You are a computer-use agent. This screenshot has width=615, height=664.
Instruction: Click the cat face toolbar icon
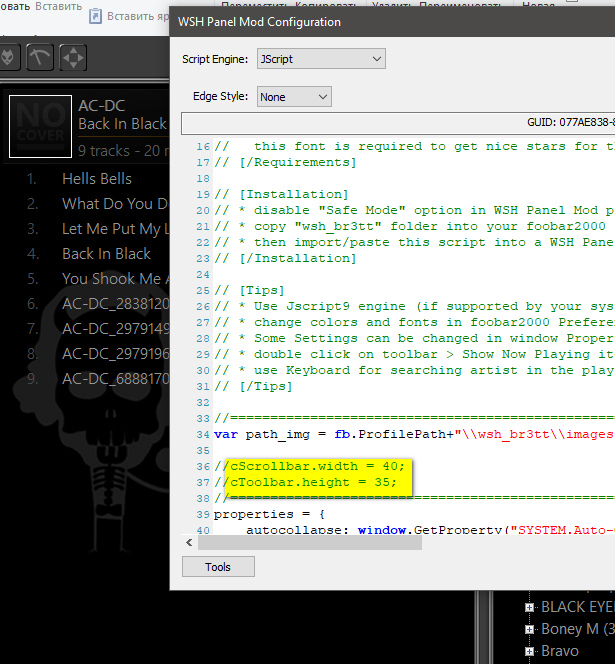click(8, 57)
